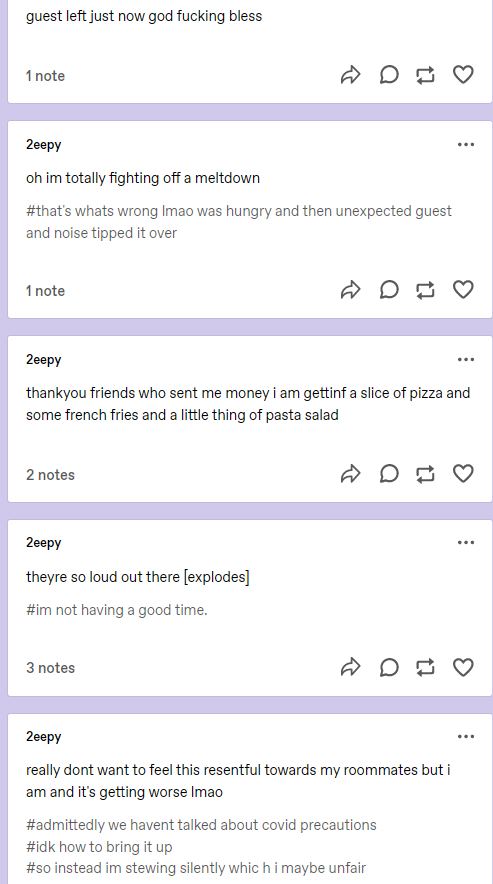View 2 notes on the pizza post

pos(50,475)
